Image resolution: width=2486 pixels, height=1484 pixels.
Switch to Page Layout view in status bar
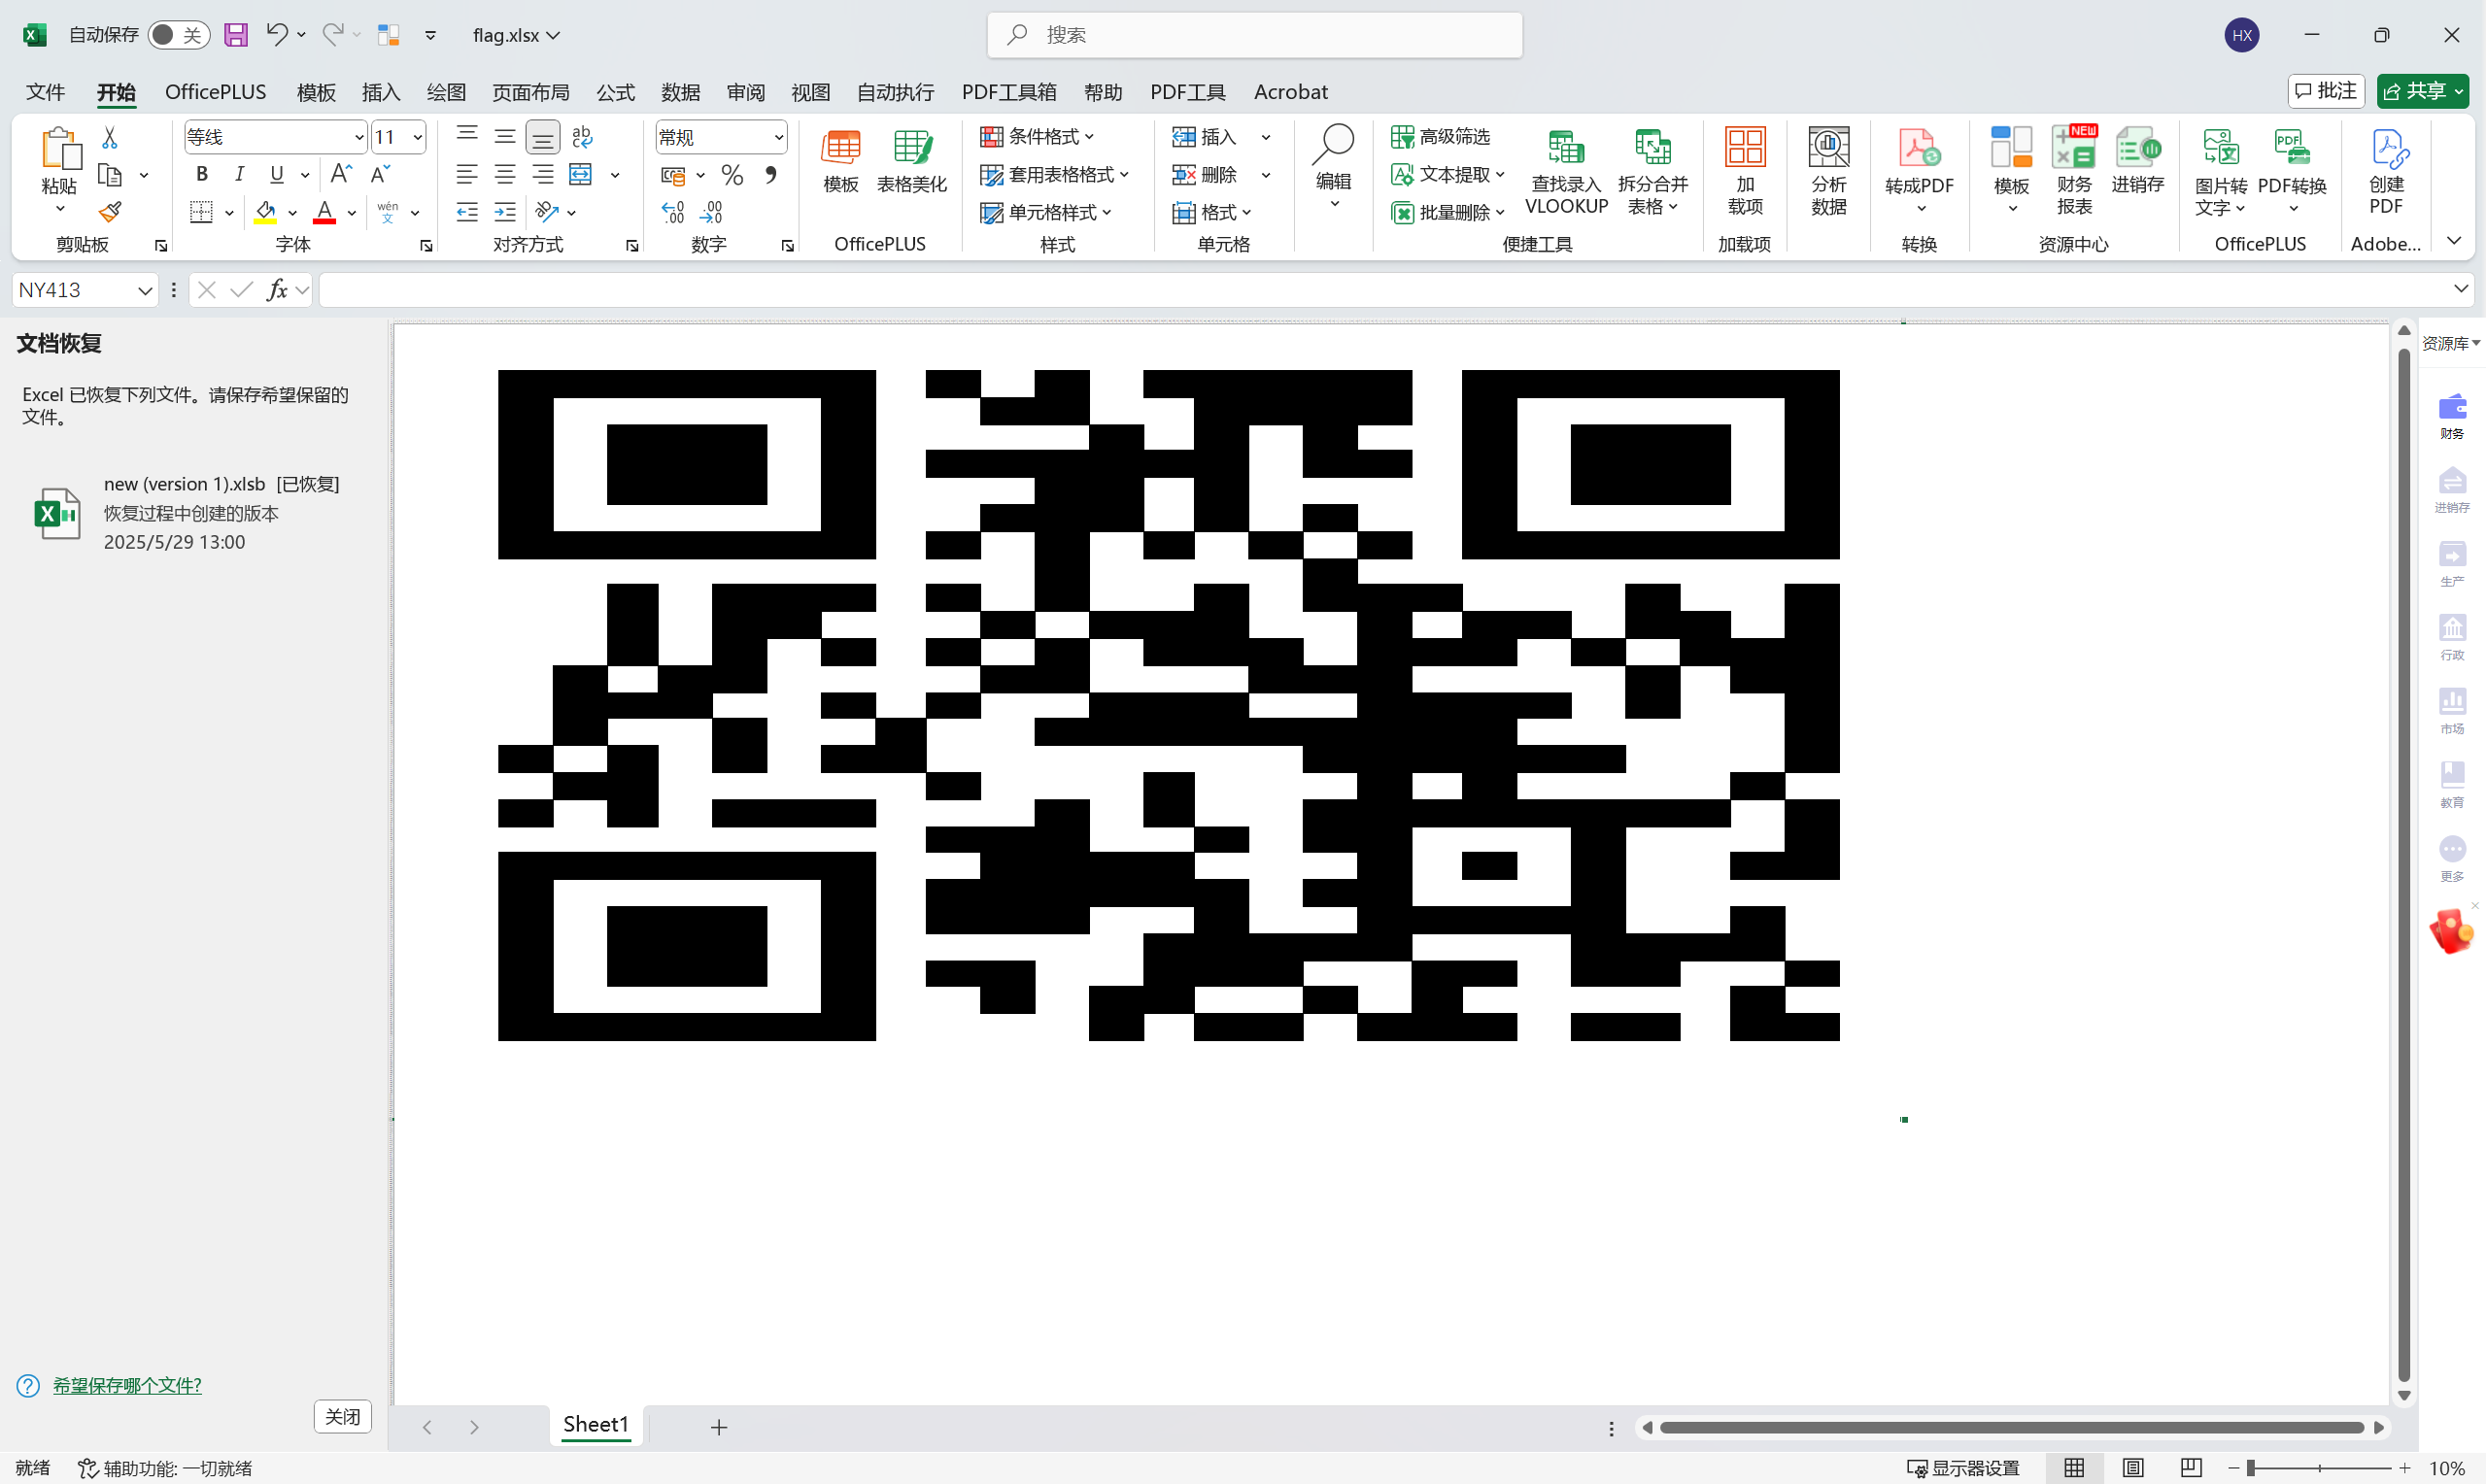(x=2132, y=1467)
